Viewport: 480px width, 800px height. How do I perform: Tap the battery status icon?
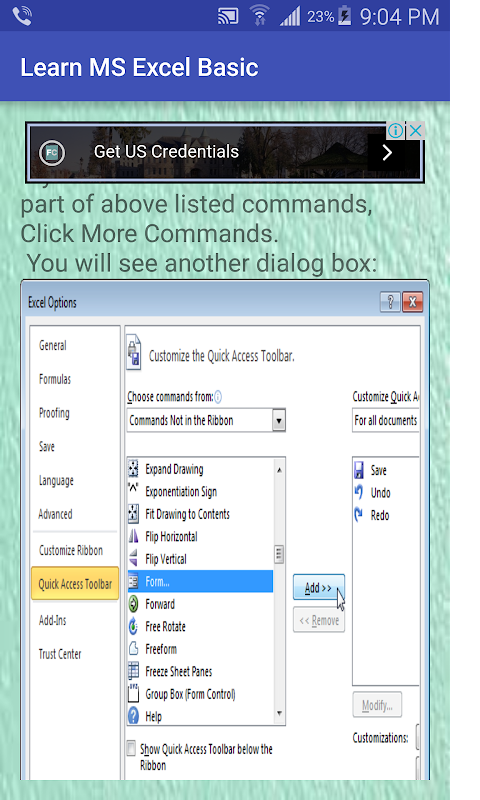[345, 16]
